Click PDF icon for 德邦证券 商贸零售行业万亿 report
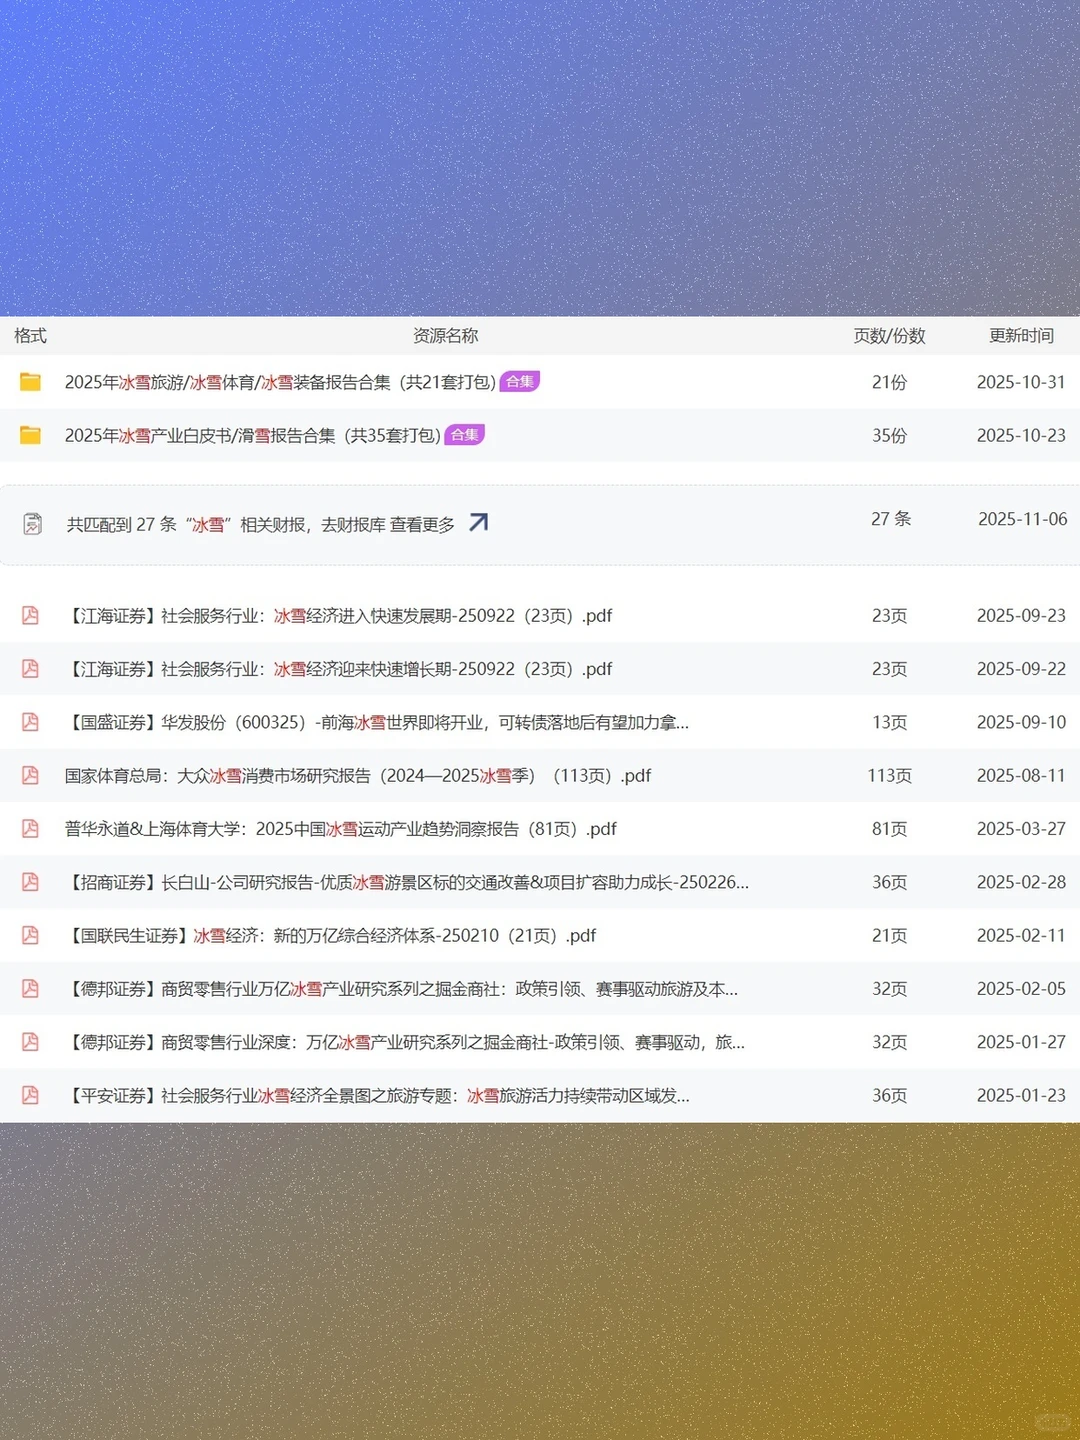This screenshot has height=1440, width=1080. pyautogui.click(x=31, y=989)
